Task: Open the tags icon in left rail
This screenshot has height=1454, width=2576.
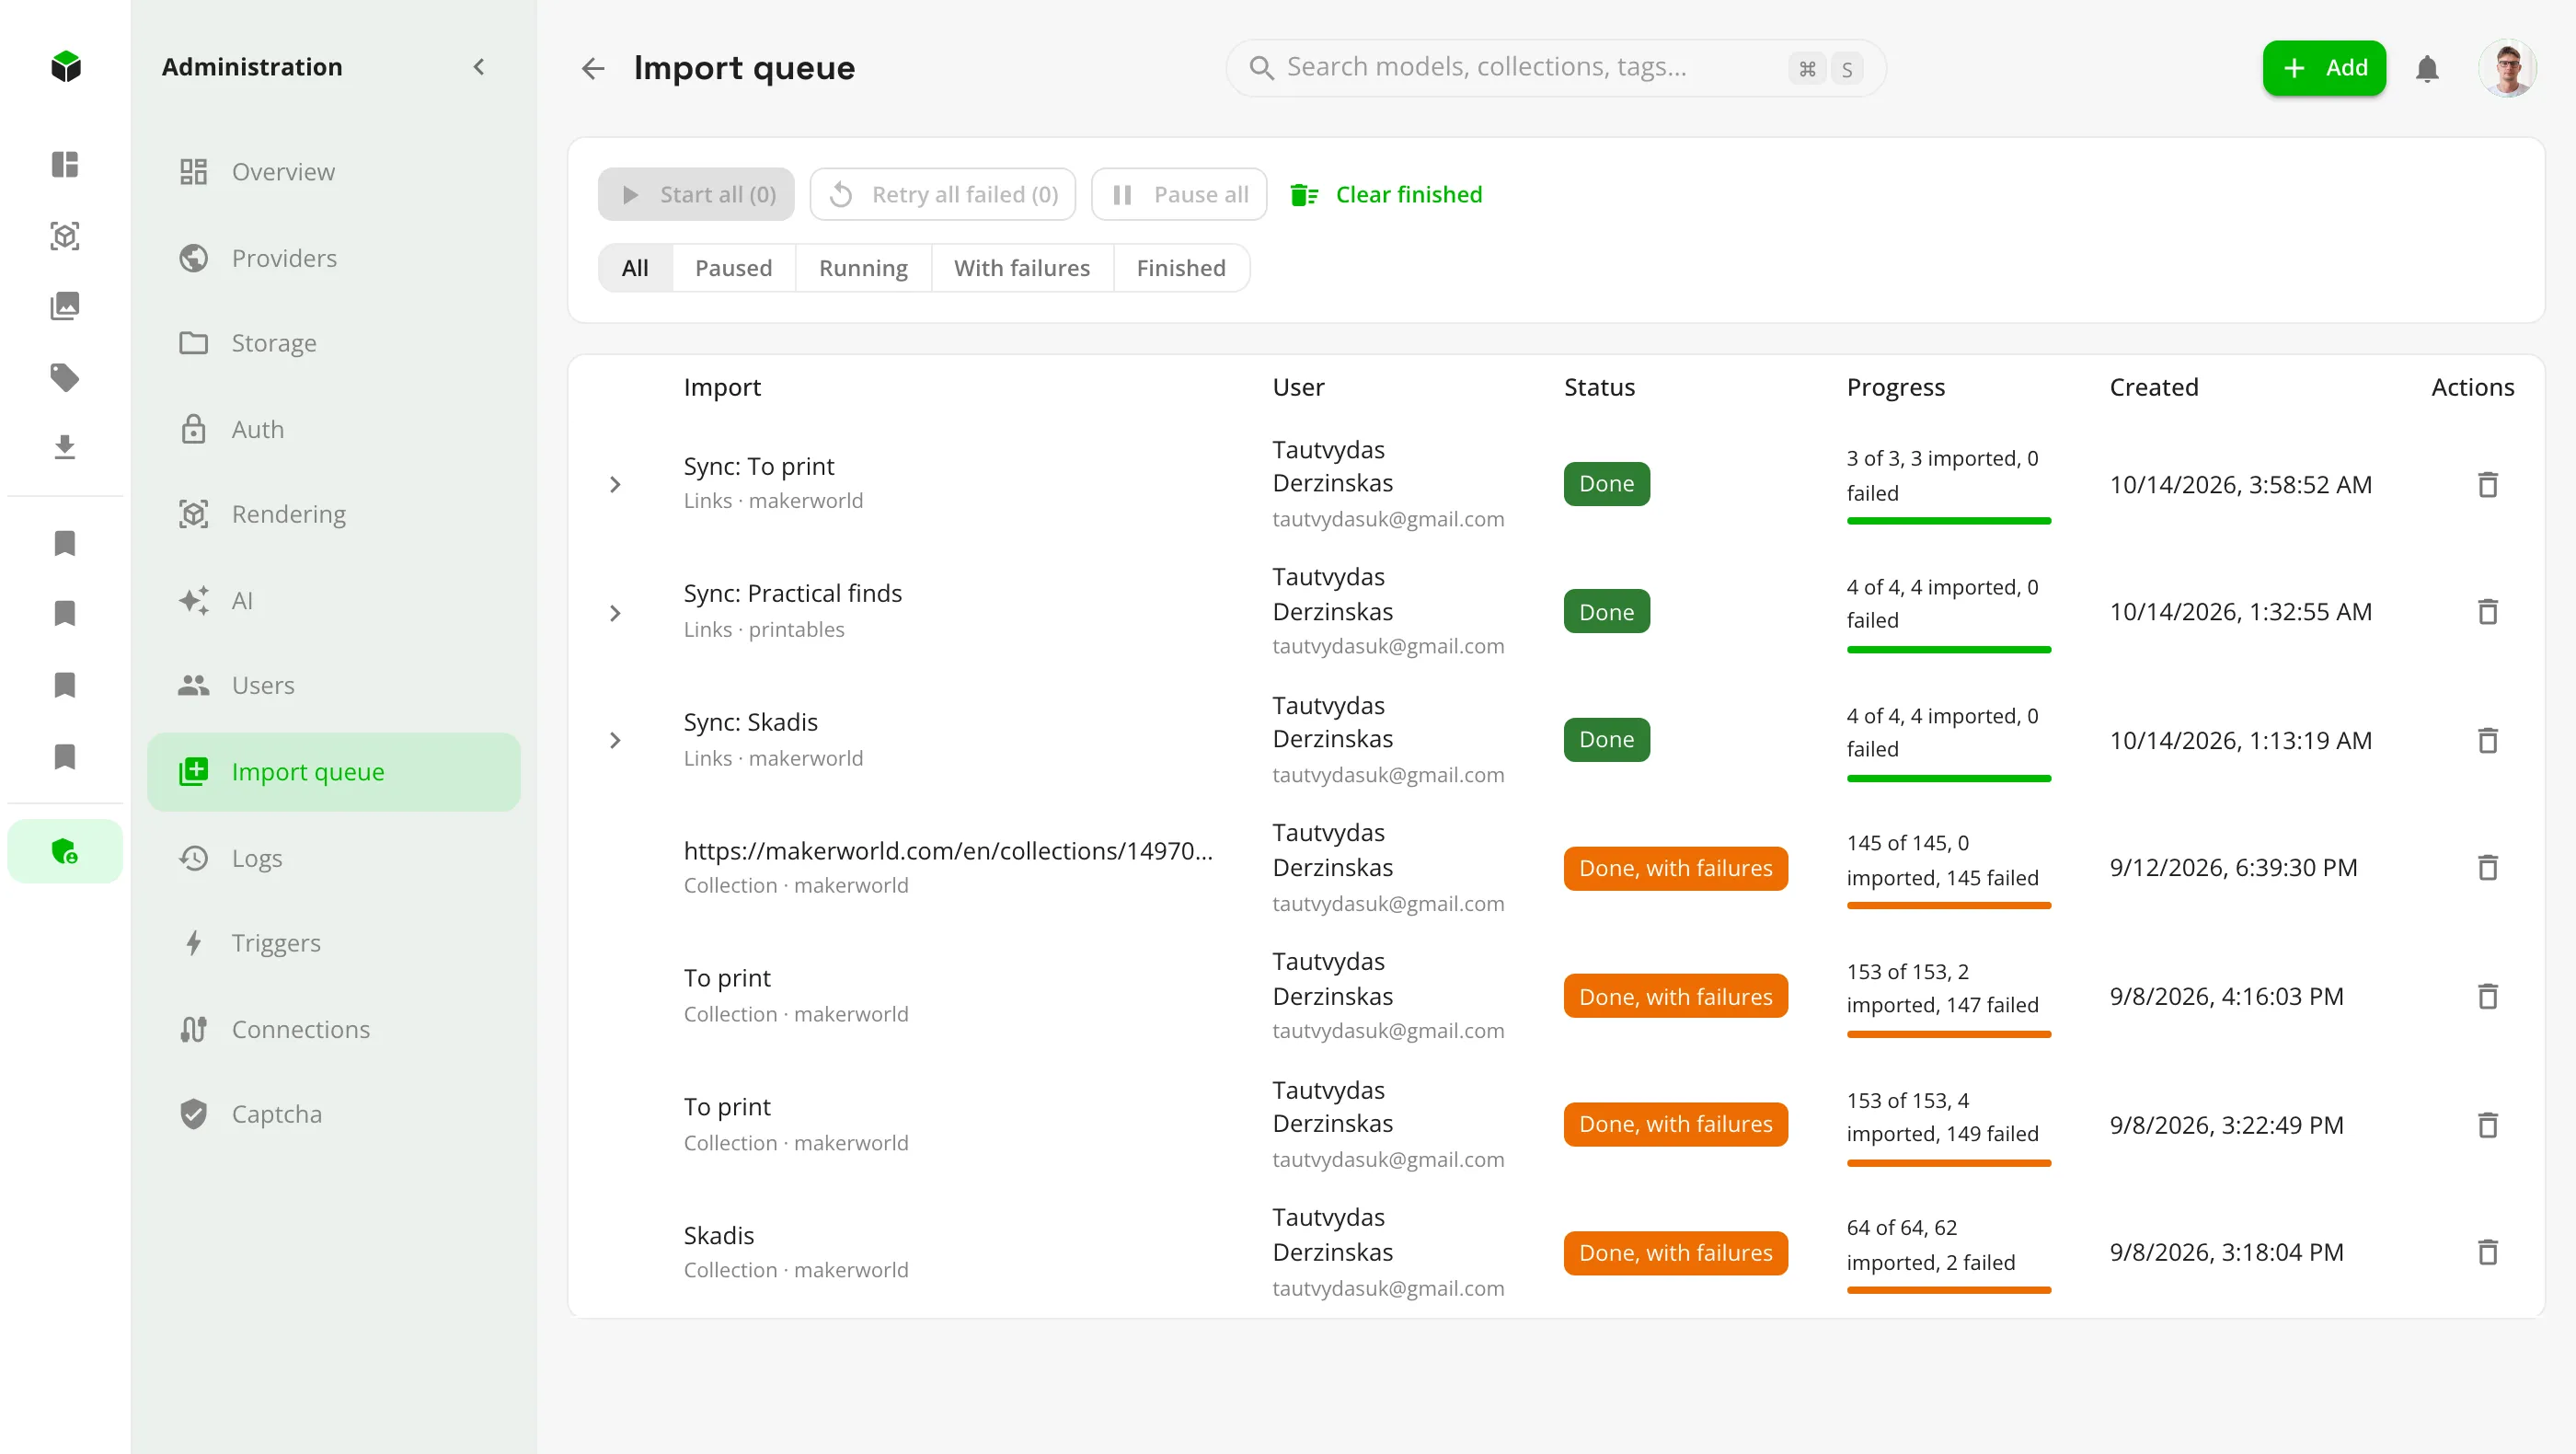Action: point(65,377)
